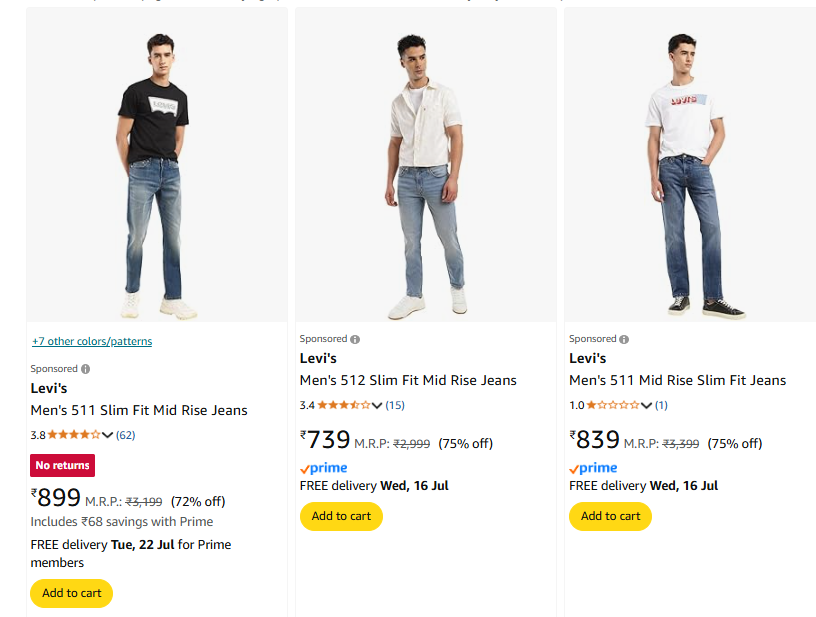Click Sponsored info icon on 512 jeans
This screenshot has height=617, width=816.
pyautogui.click(x=355, y=339)
